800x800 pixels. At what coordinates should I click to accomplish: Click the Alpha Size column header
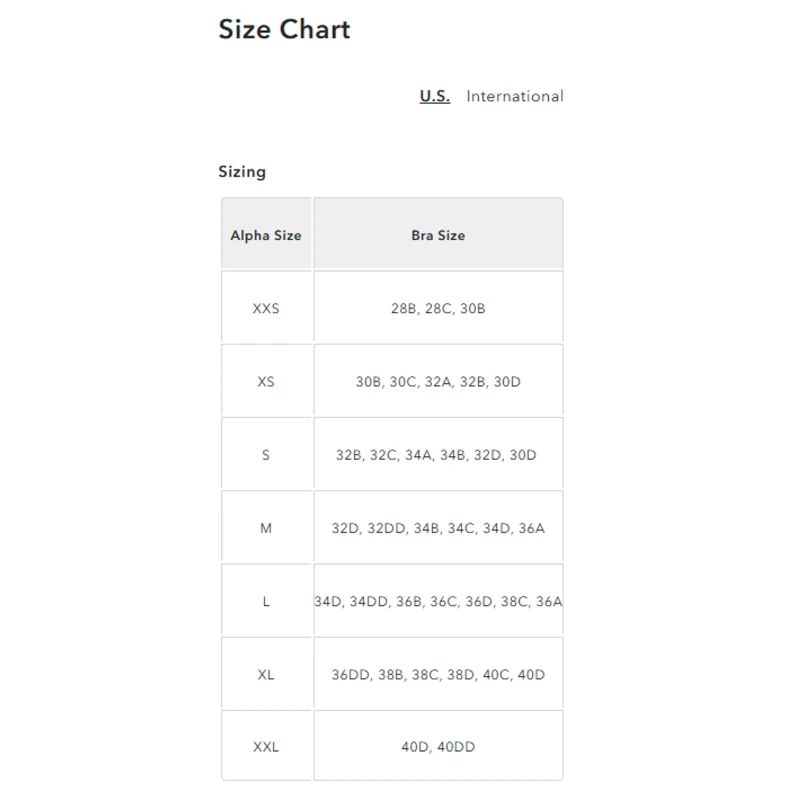click(266, 235)
